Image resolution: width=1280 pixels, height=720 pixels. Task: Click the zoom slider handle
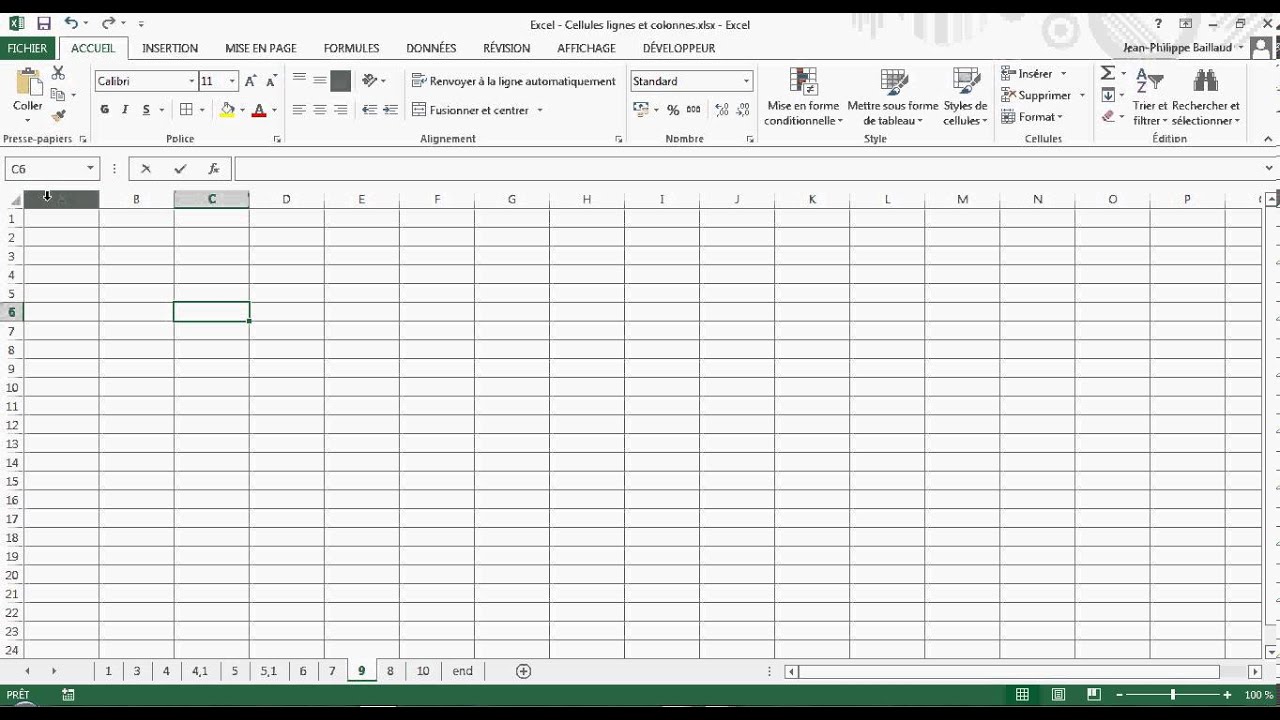[1173, 695]
